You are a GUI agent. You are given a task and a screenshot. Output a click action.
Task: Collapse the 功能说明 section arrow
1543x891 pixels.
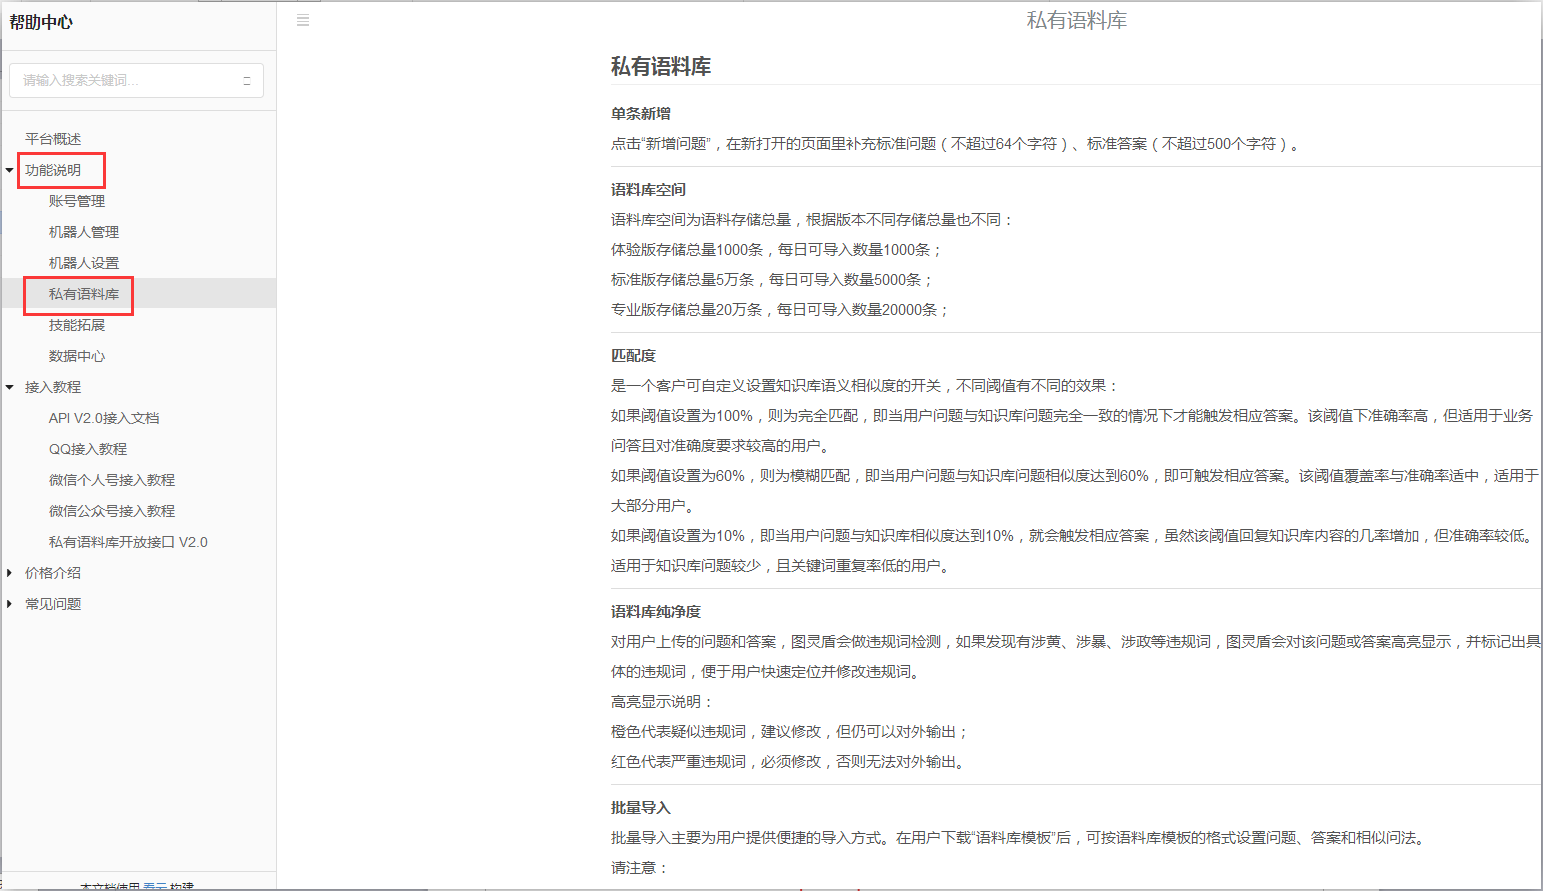pyautogui.click(x=10, y=170)
